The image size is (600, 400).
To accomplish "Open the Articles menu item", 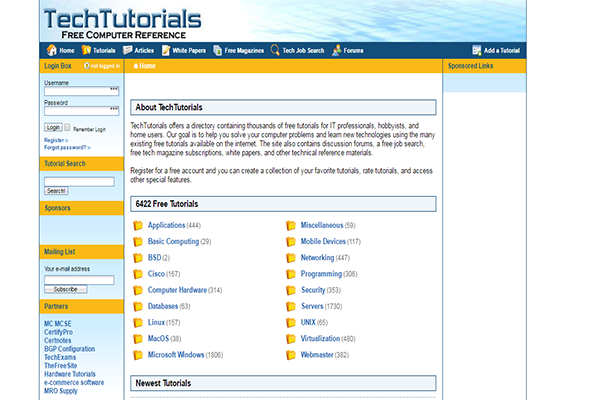I will click(144, 51).
